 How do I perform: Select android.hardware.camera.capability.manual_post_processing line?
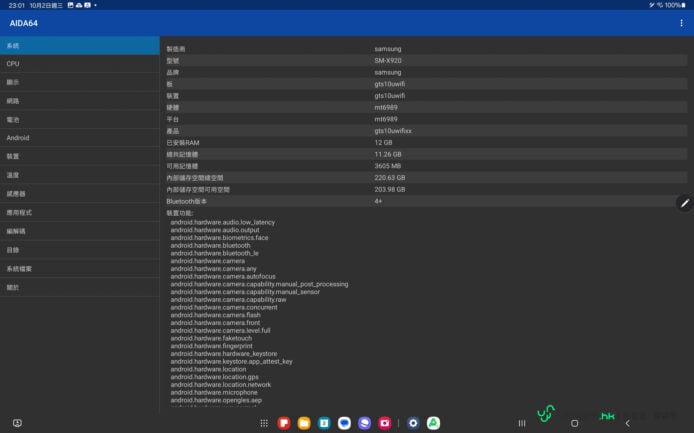tap(259, 284)
